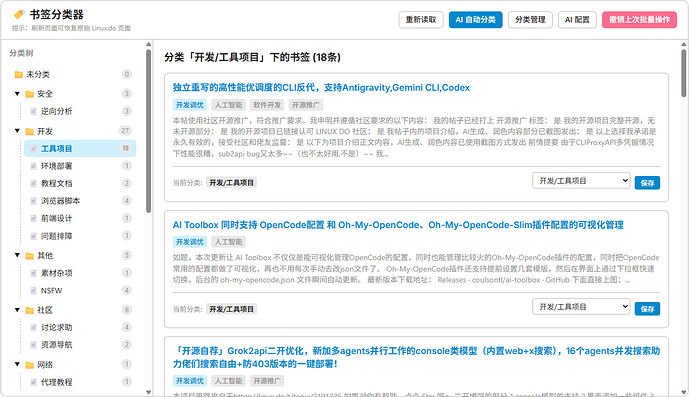The image size is (689, 397).
Task: Select NSFW category
Action: (x=80, y=291)
